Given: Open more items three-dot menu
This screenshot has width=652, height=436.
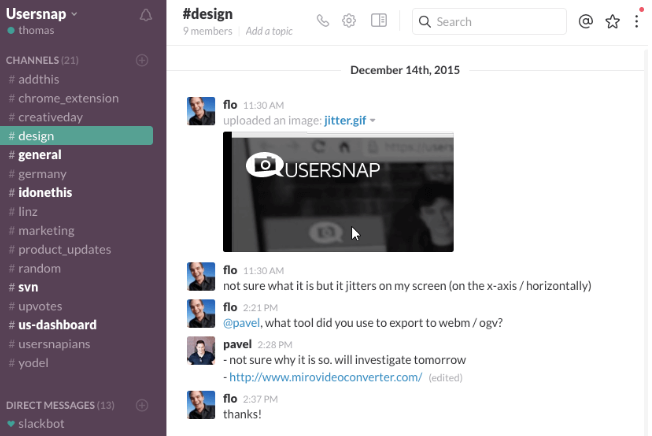Looking at the screenshot, I should [637, 21].
